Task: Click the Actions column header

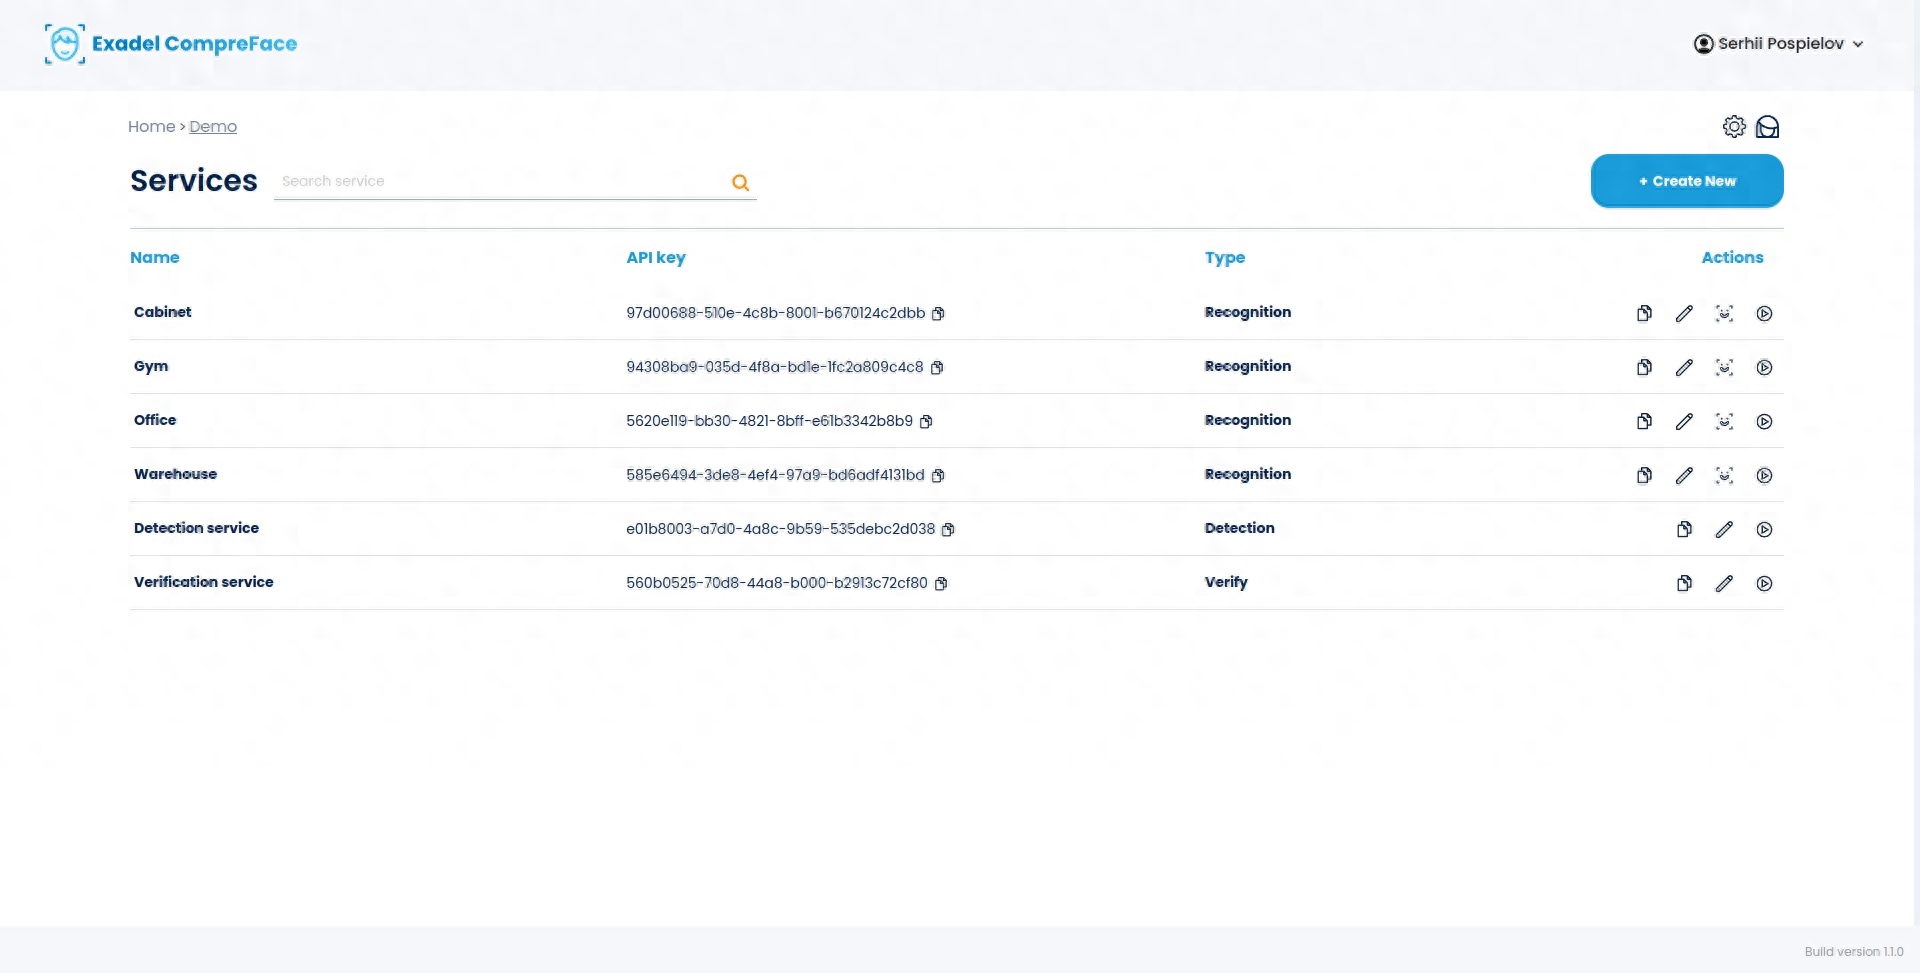Action: [x=1732, y=258]
